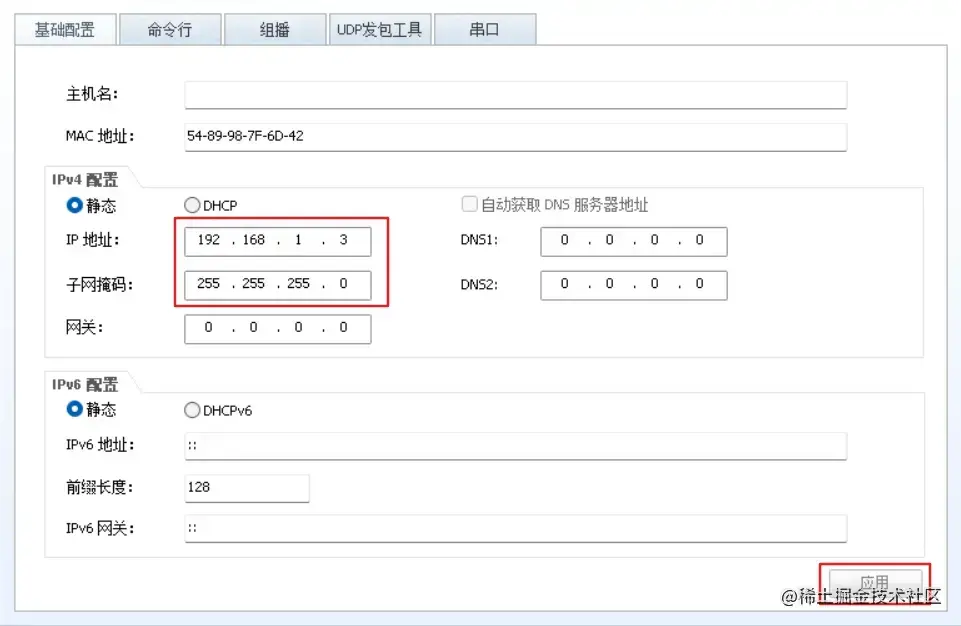The width and height of the screenshot is (961, 626).
Task: Open the 命令行 tab
Action: (170, 29)
